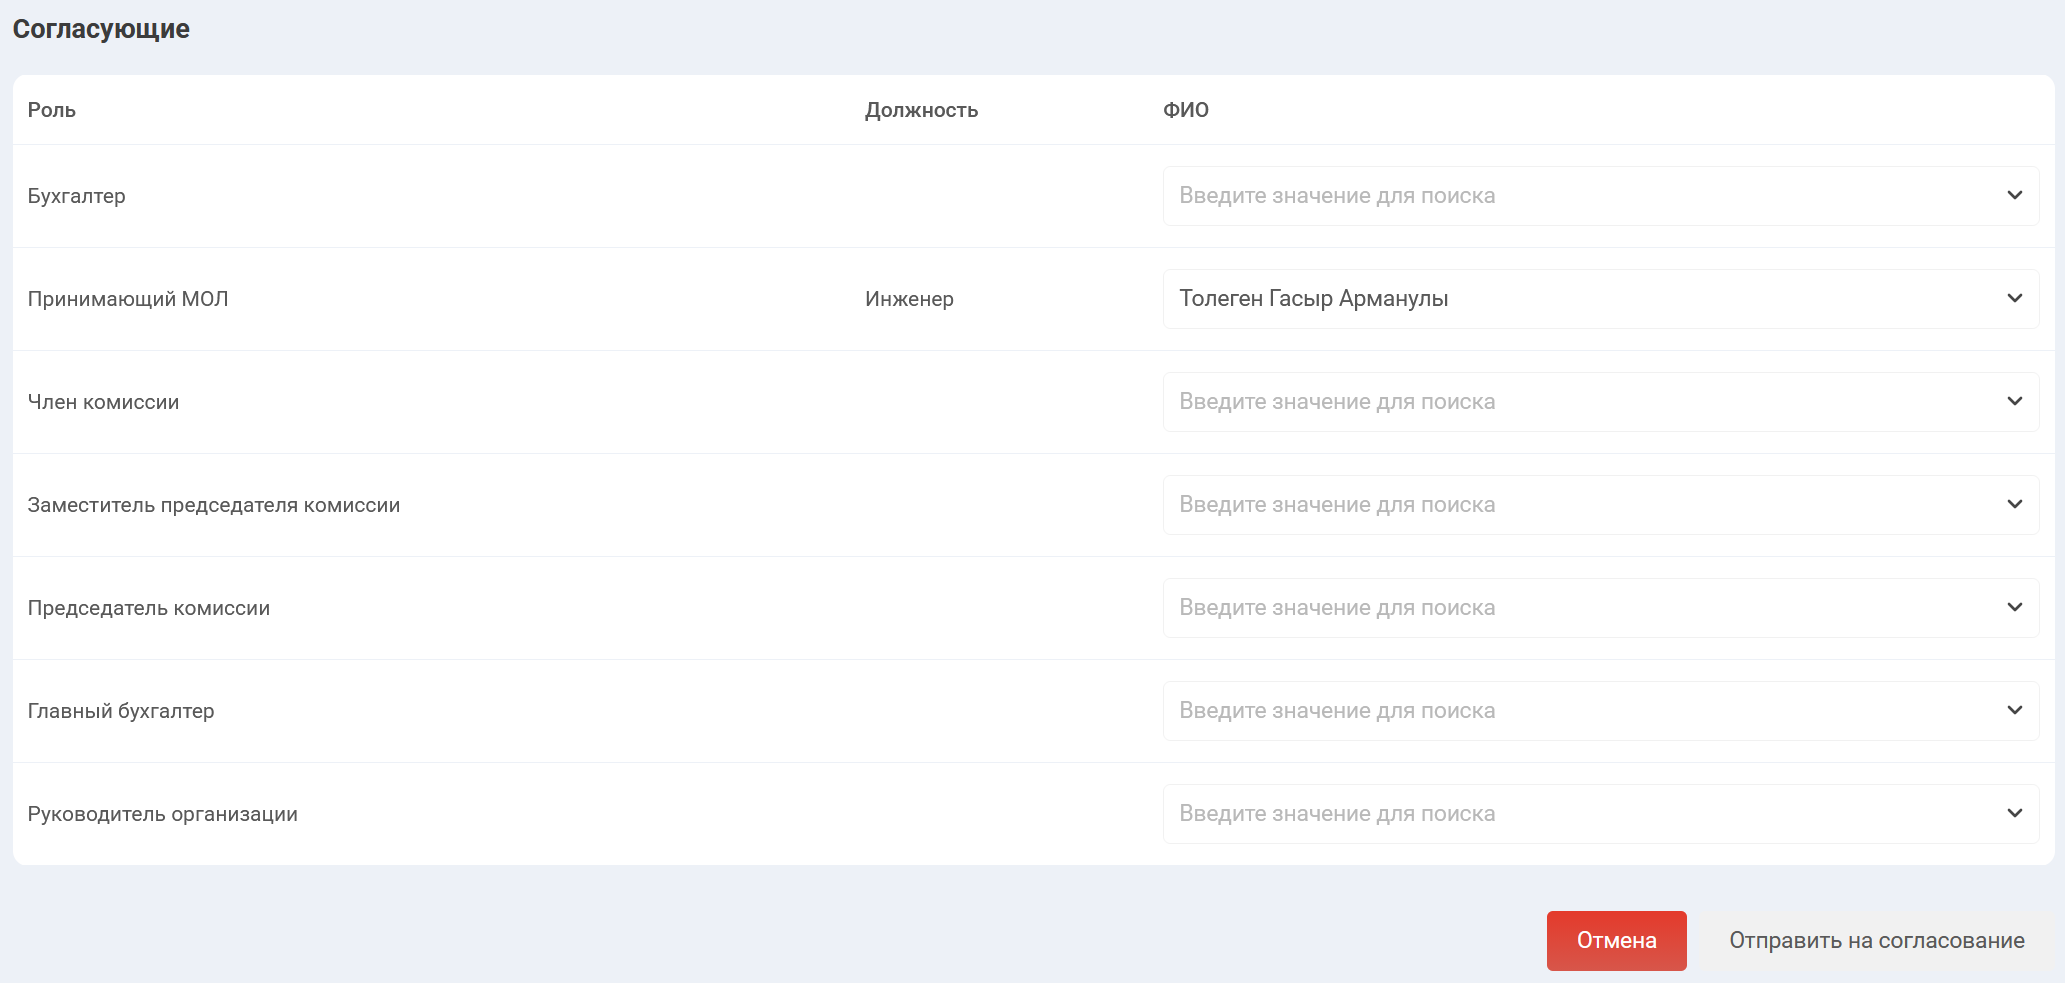Click the Роль column header
2065x983 pixels.
click(x=52, y=110)
